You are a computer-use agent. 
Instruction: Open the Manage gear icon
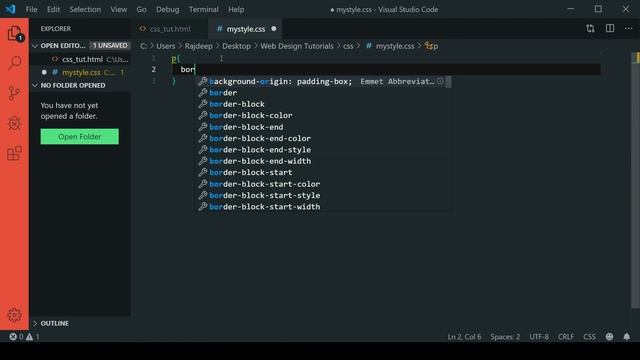pos(14,315)
